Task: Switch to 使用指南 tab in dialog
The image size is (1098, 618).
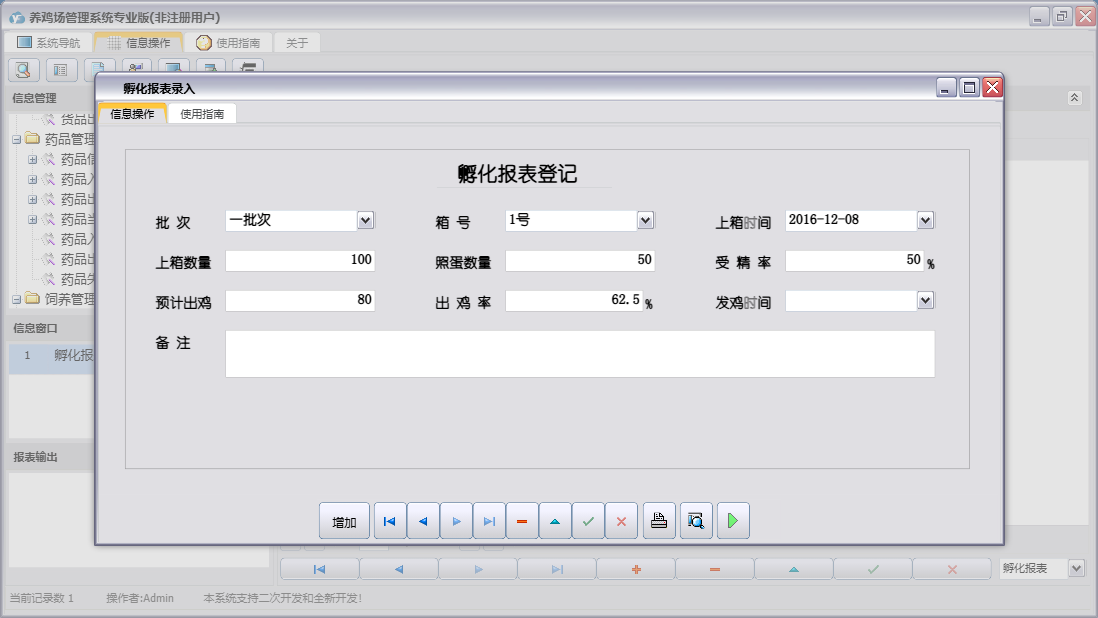Action: tap(202, 114)
